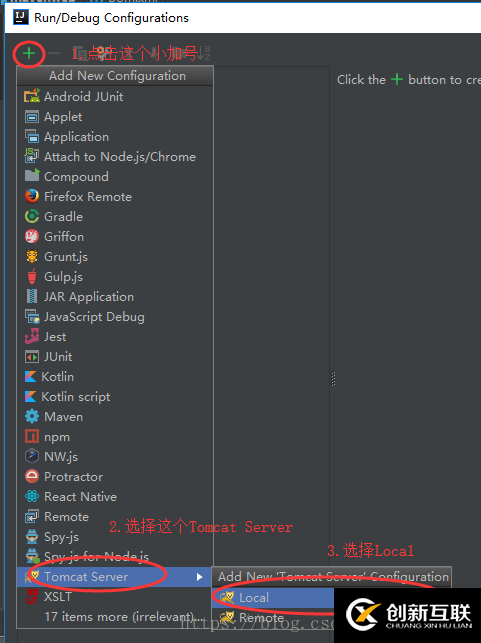This screenshot has width=481, height=643.
Task: Click the Kotlin script icon
Action: point(31,397)
